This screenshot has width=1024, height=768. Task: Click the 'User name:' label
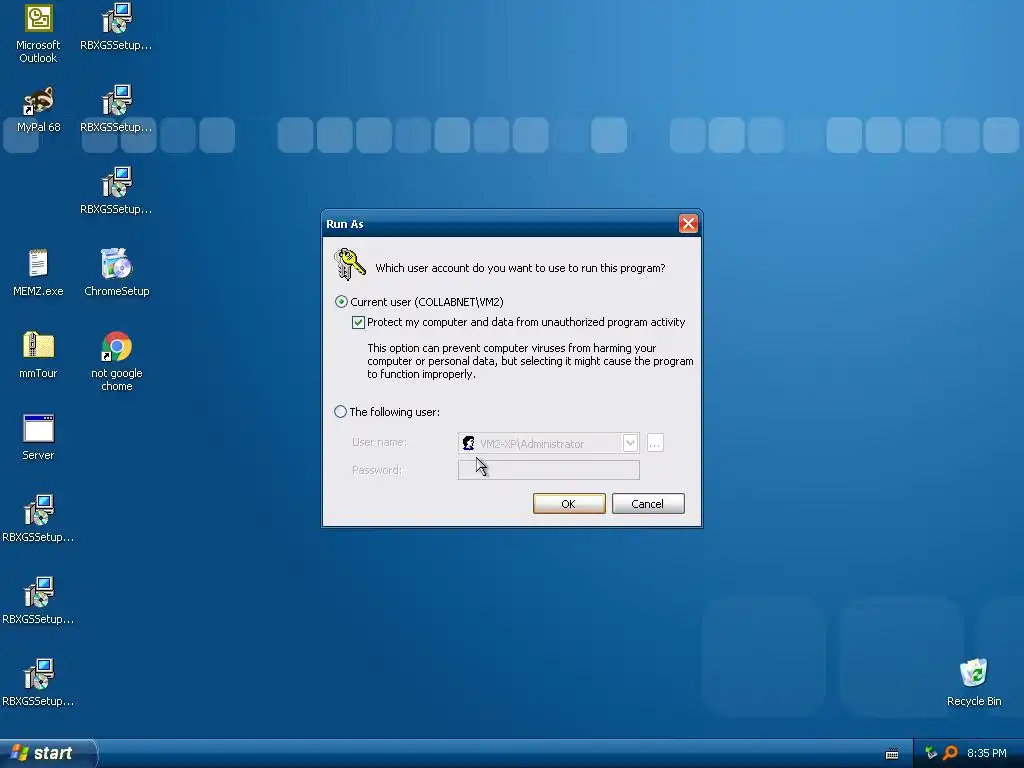[379, 442]
